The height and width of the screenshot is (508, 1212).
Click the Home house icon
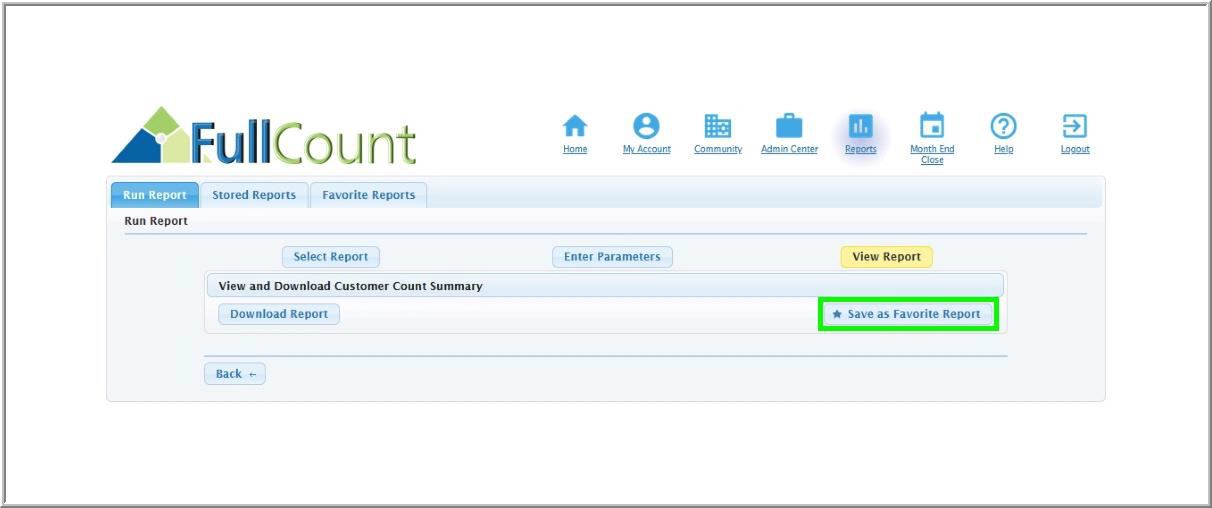click(x=574, y=126)
